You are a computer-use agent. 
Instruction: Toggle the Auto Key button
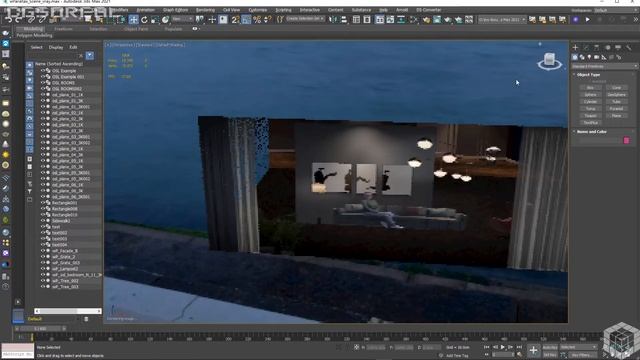click(x=550, y=347)
